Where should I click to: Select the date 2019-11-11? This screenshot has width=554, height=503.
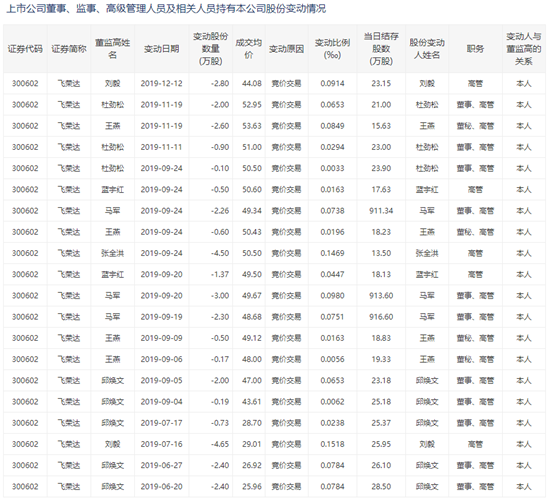[161, 147]
